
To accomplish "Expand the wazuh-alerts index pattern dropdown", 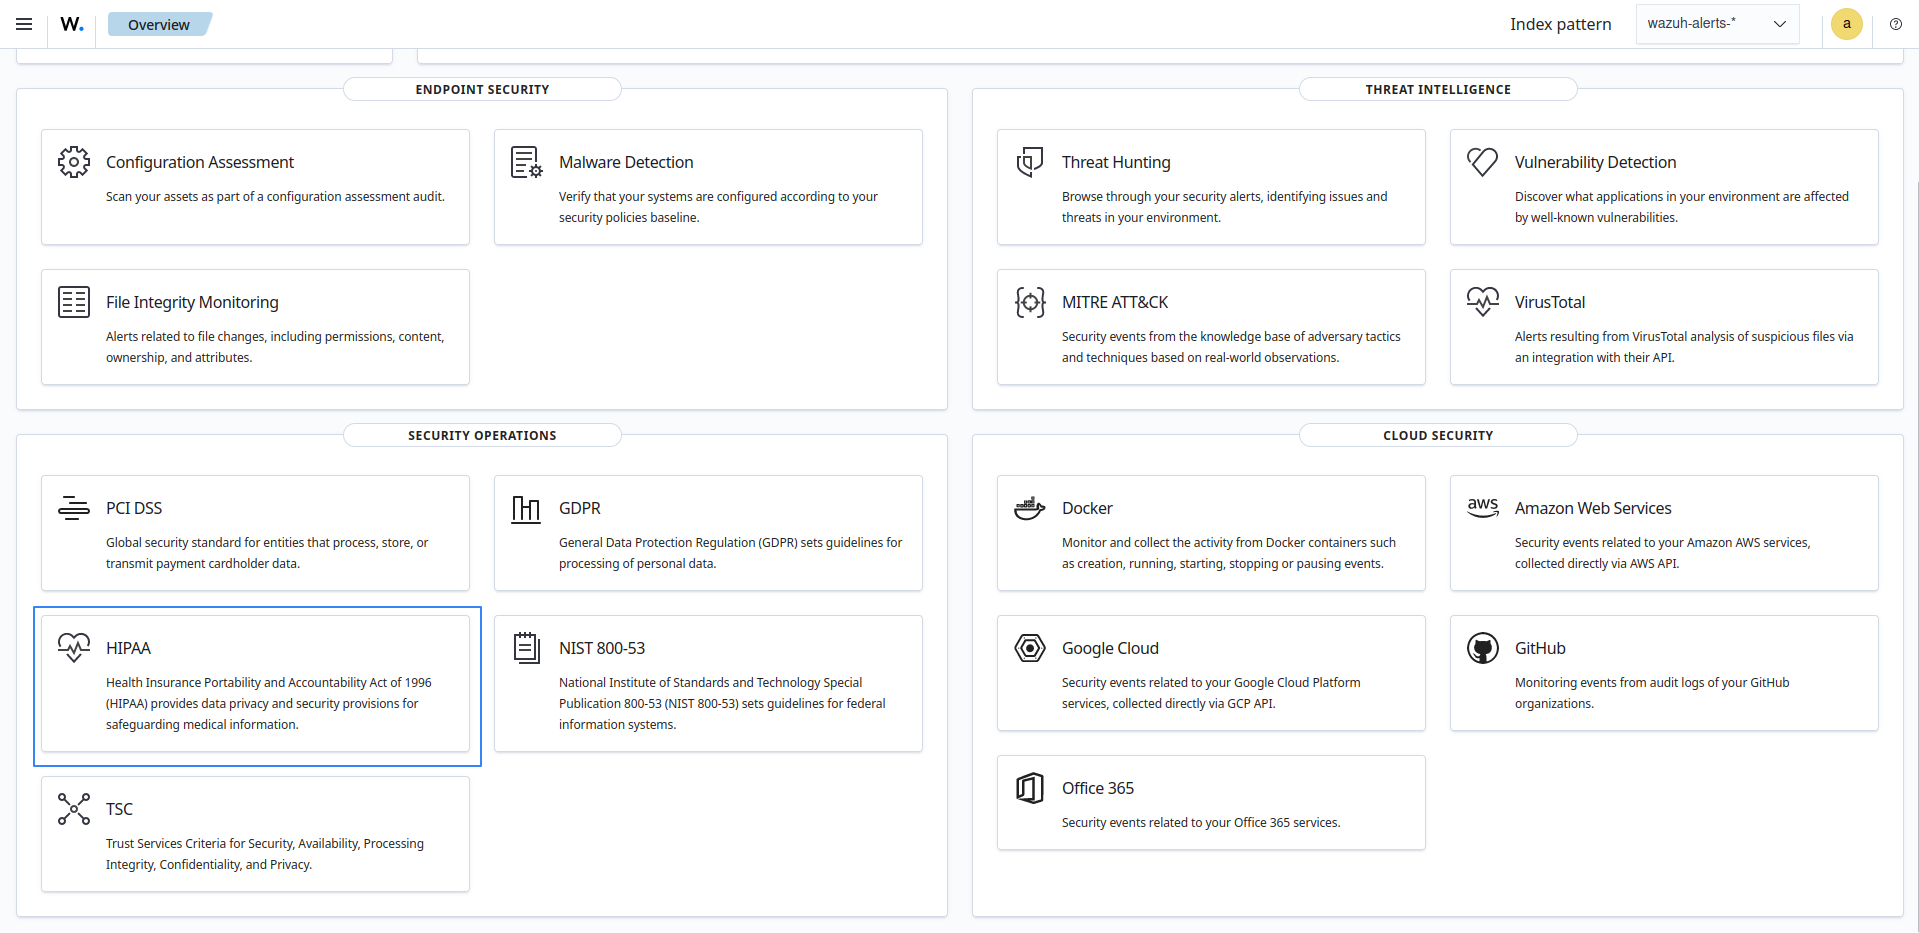I will click(1717, 24).
